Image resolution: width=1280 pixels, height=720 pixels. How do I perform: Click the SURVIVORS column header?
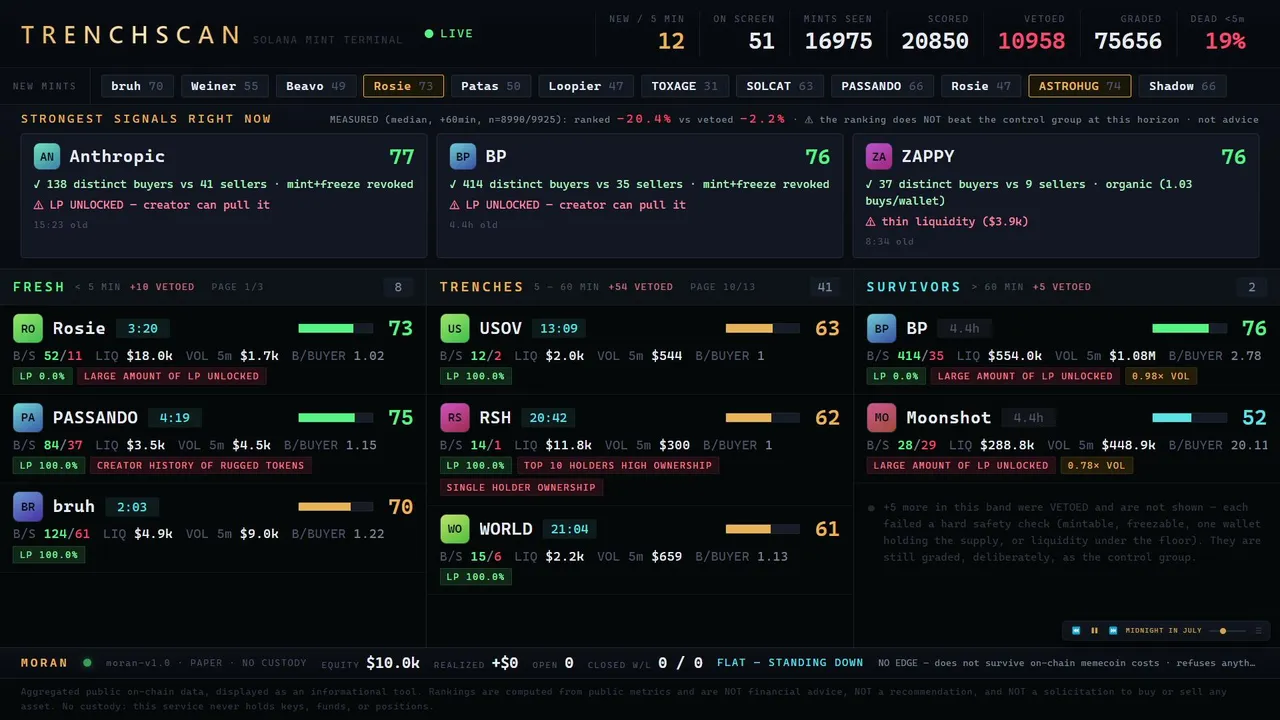(914, 287)
